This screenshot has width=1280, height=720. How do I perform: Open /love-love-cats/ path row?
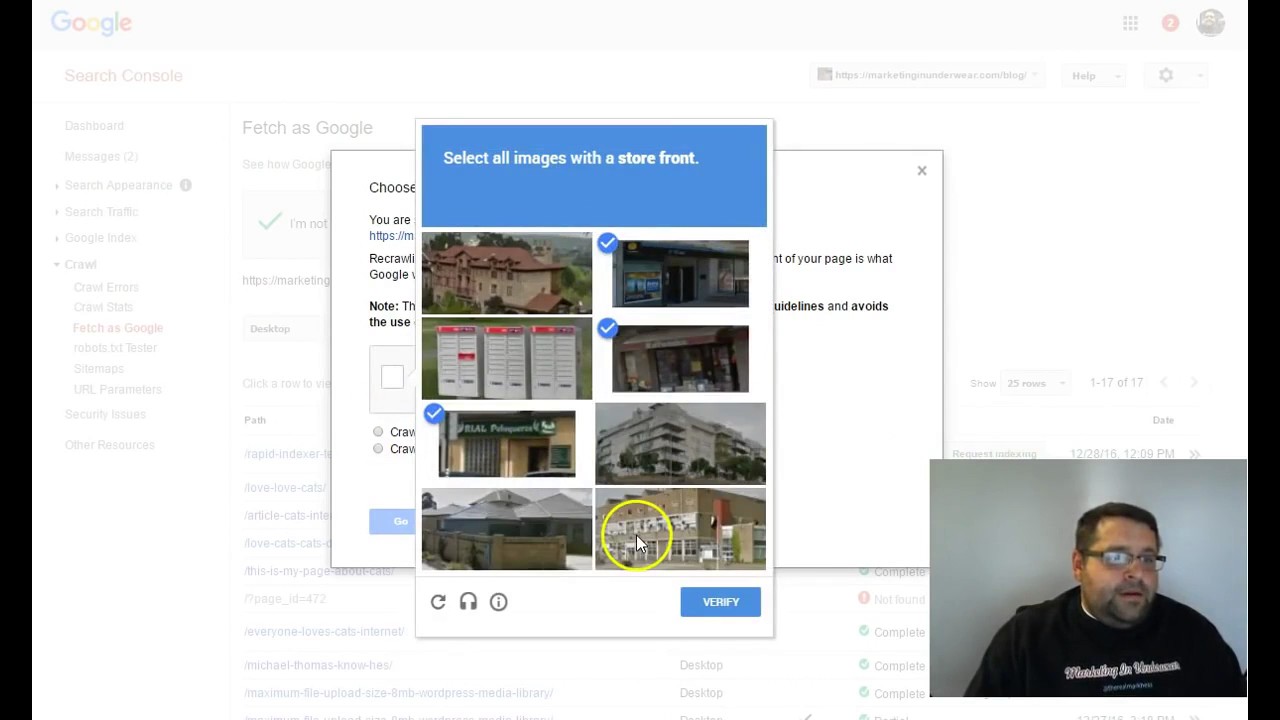285,488
